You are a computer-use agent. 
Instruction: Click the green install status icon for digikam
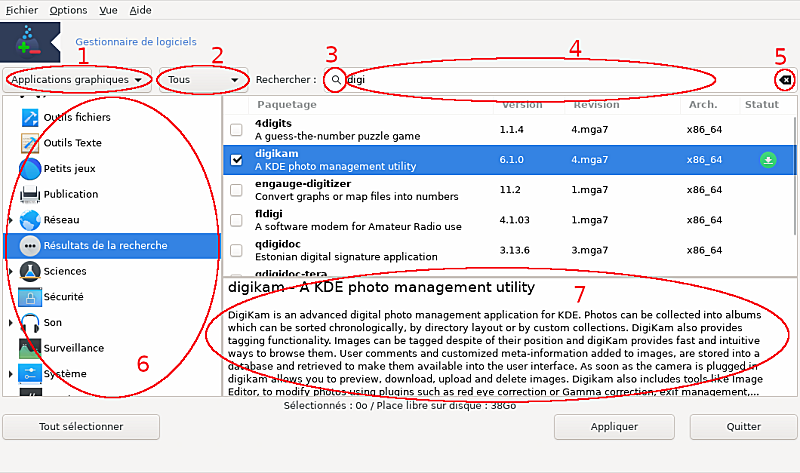767,159
